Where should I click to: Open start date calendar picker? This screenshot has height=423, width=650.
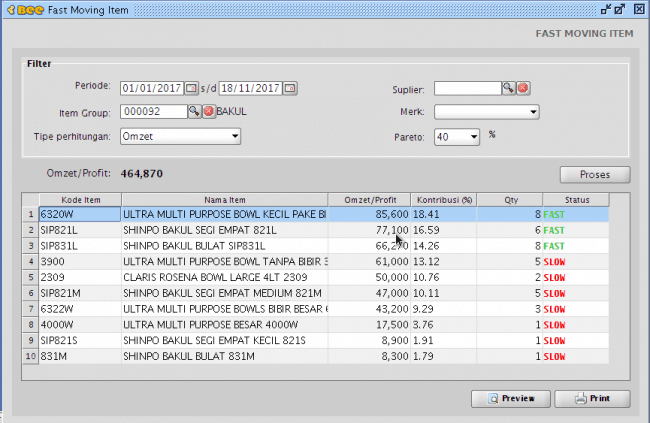191,88
